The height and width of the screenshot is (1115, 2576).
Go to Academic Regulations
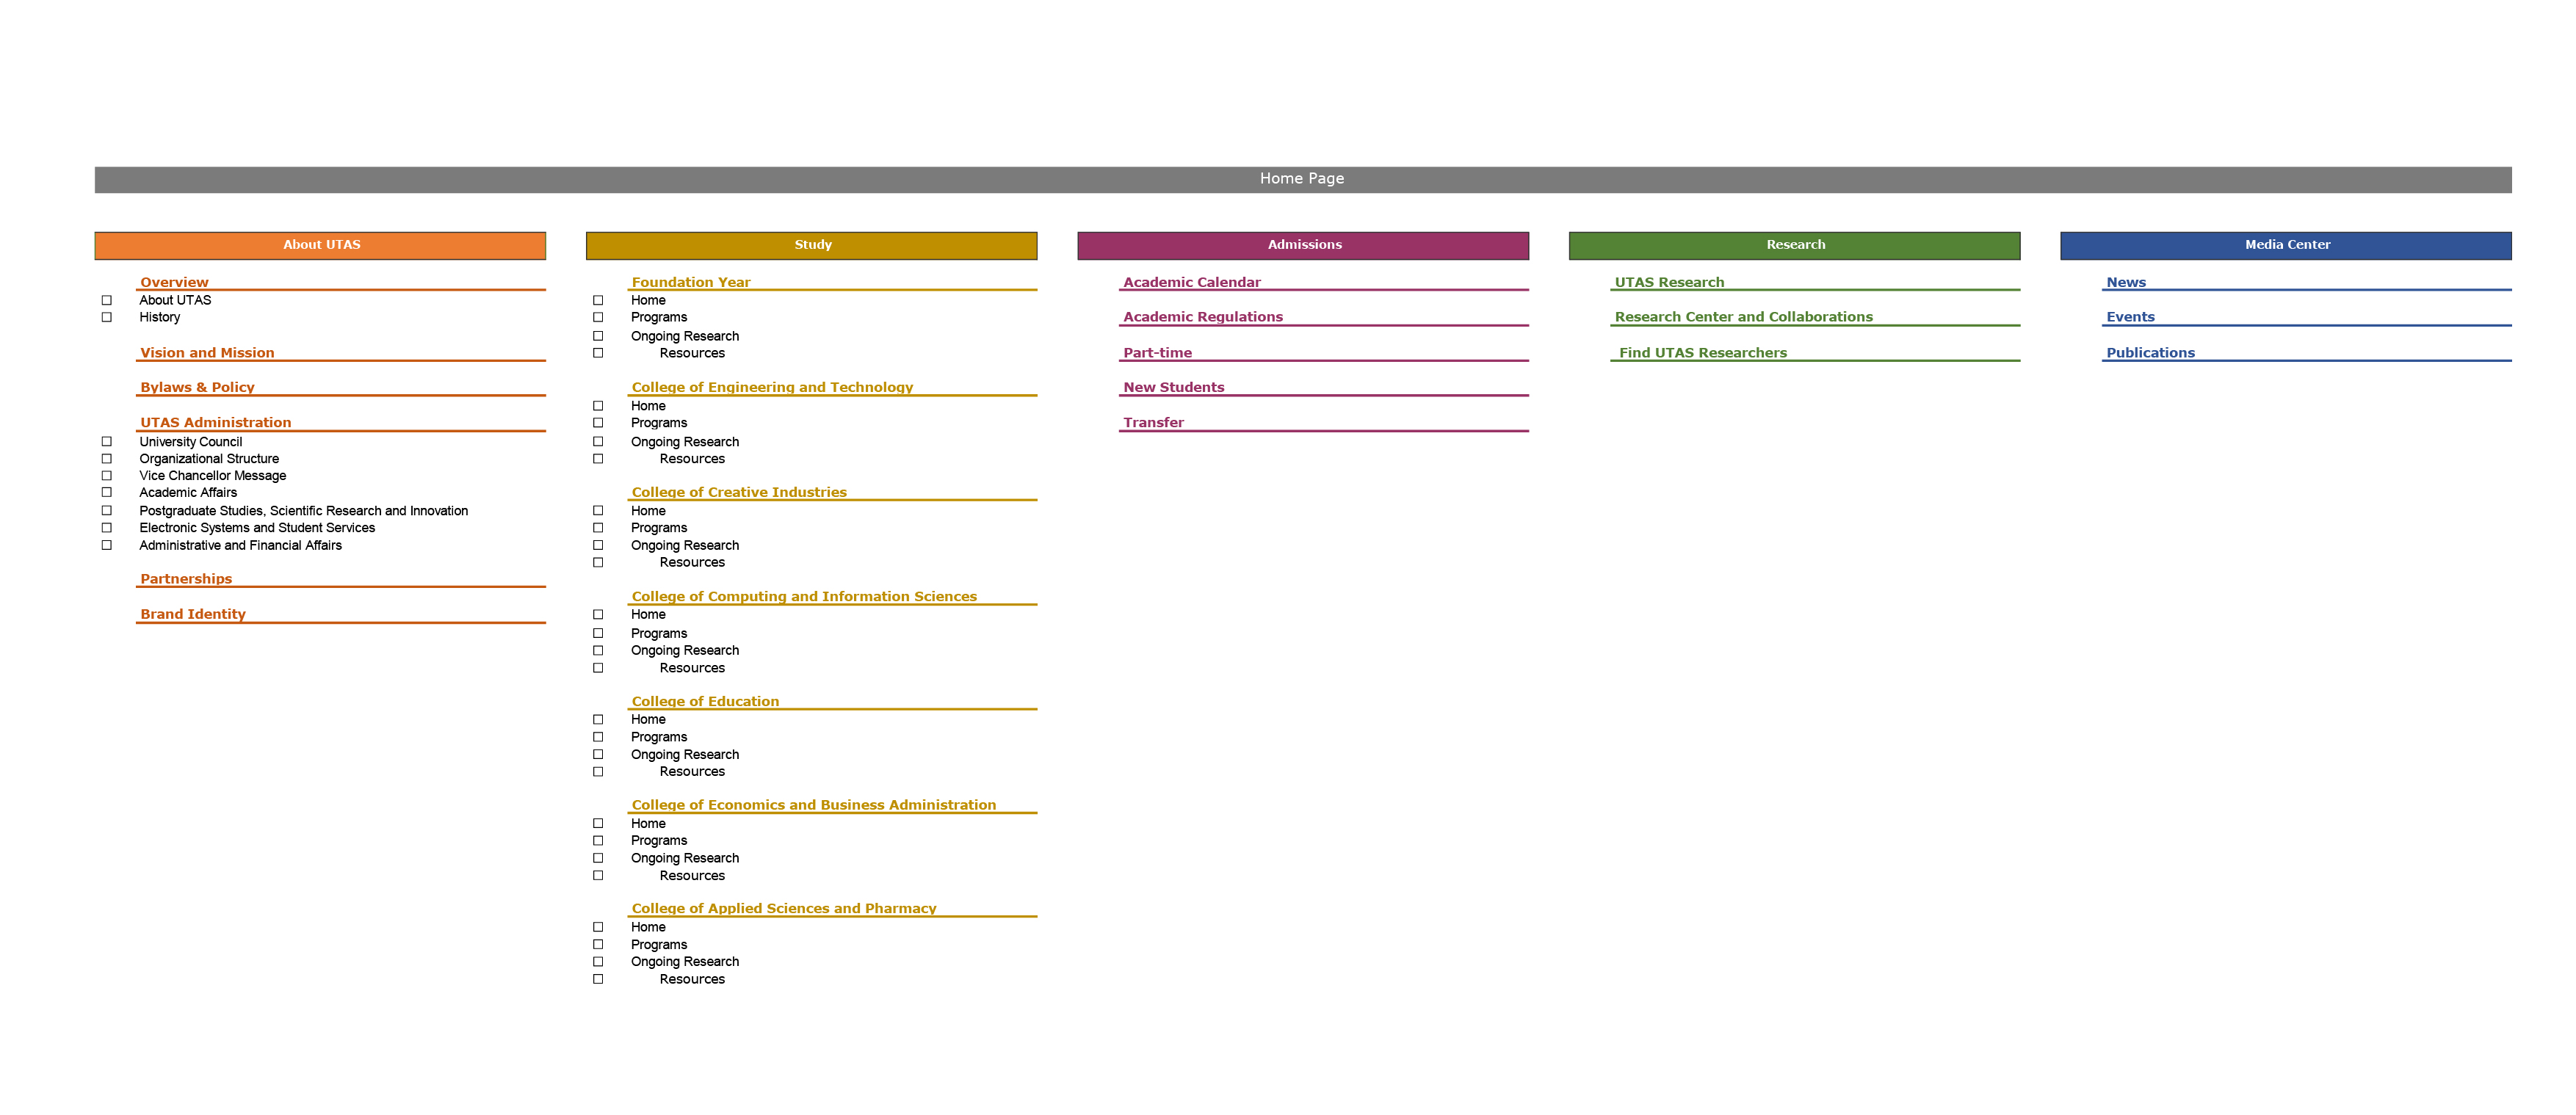click(1203, 317)
